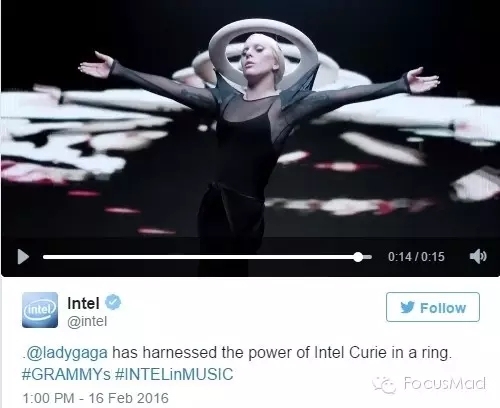Open the #INTELinMUSIC hashtag
The height and width of the screenshot is (408, 500).
174,374
